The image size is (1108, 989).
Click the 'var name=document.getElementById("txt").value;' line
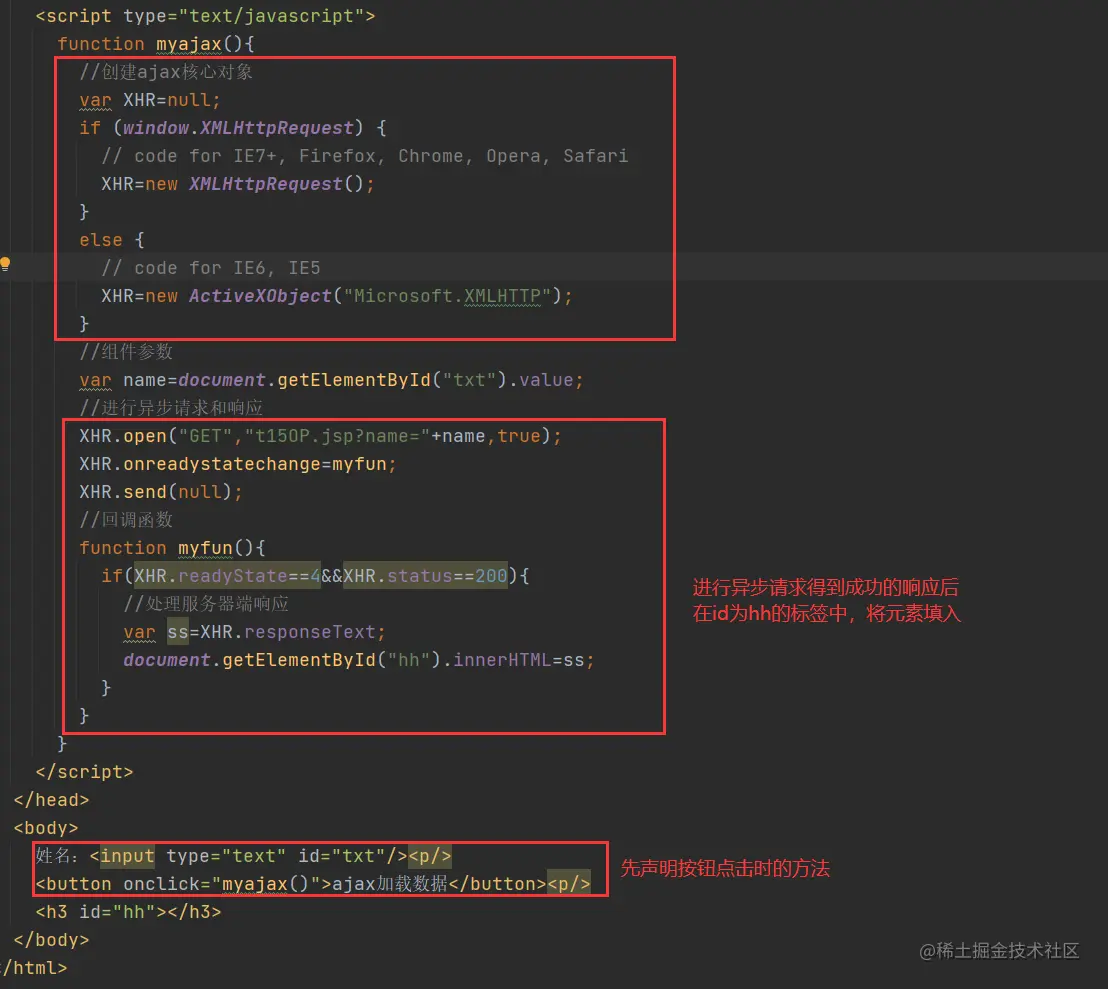coord(331,379)
